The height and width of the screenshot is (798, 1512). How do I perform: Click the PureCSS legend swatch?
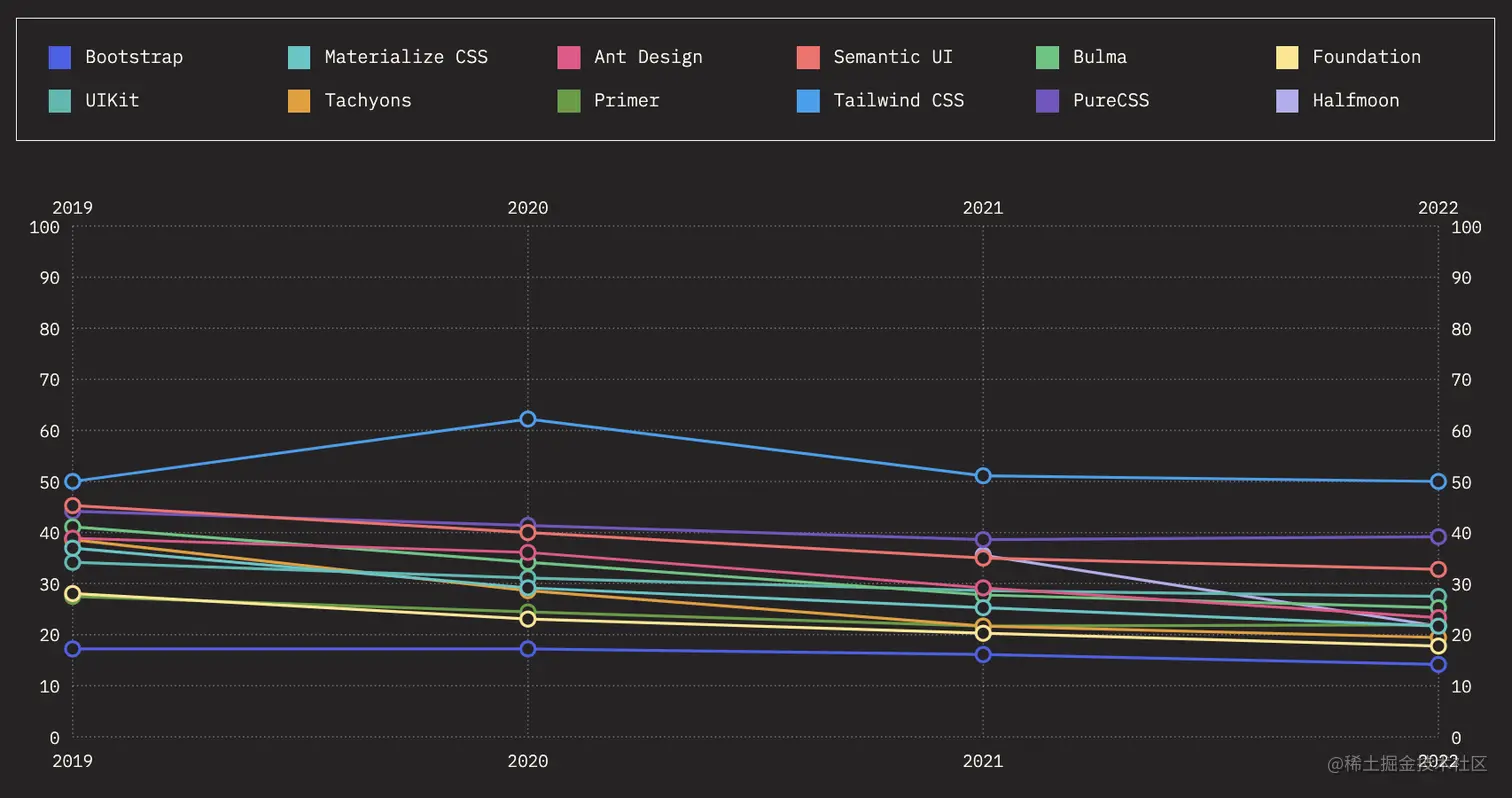(1047, 100)
